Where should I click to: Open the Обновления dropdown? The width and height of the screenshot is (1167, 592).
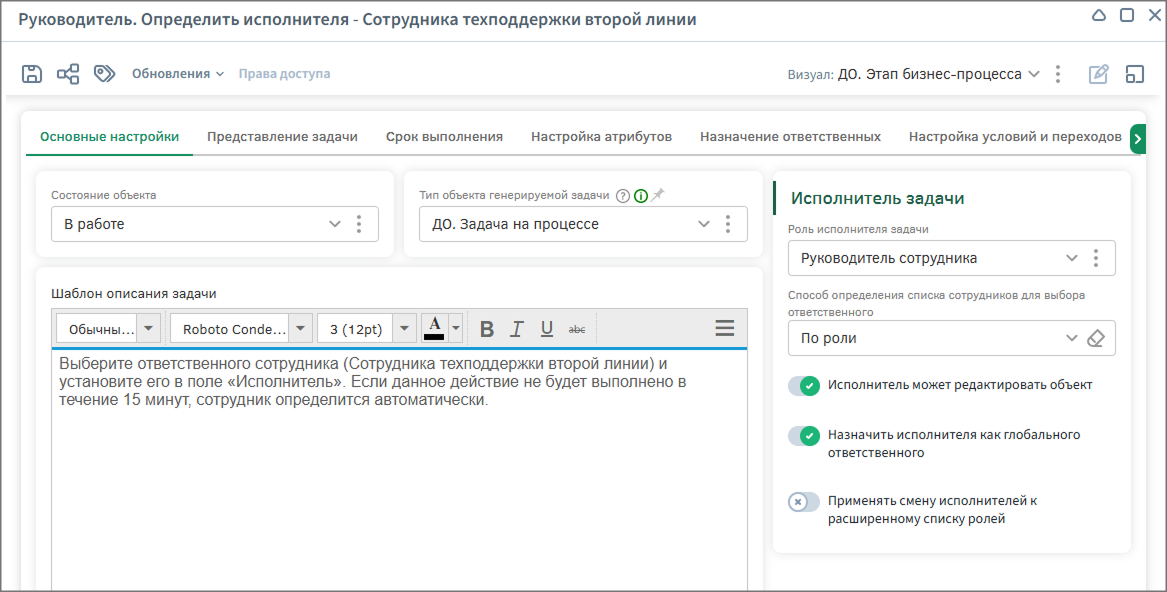point(178,74)
